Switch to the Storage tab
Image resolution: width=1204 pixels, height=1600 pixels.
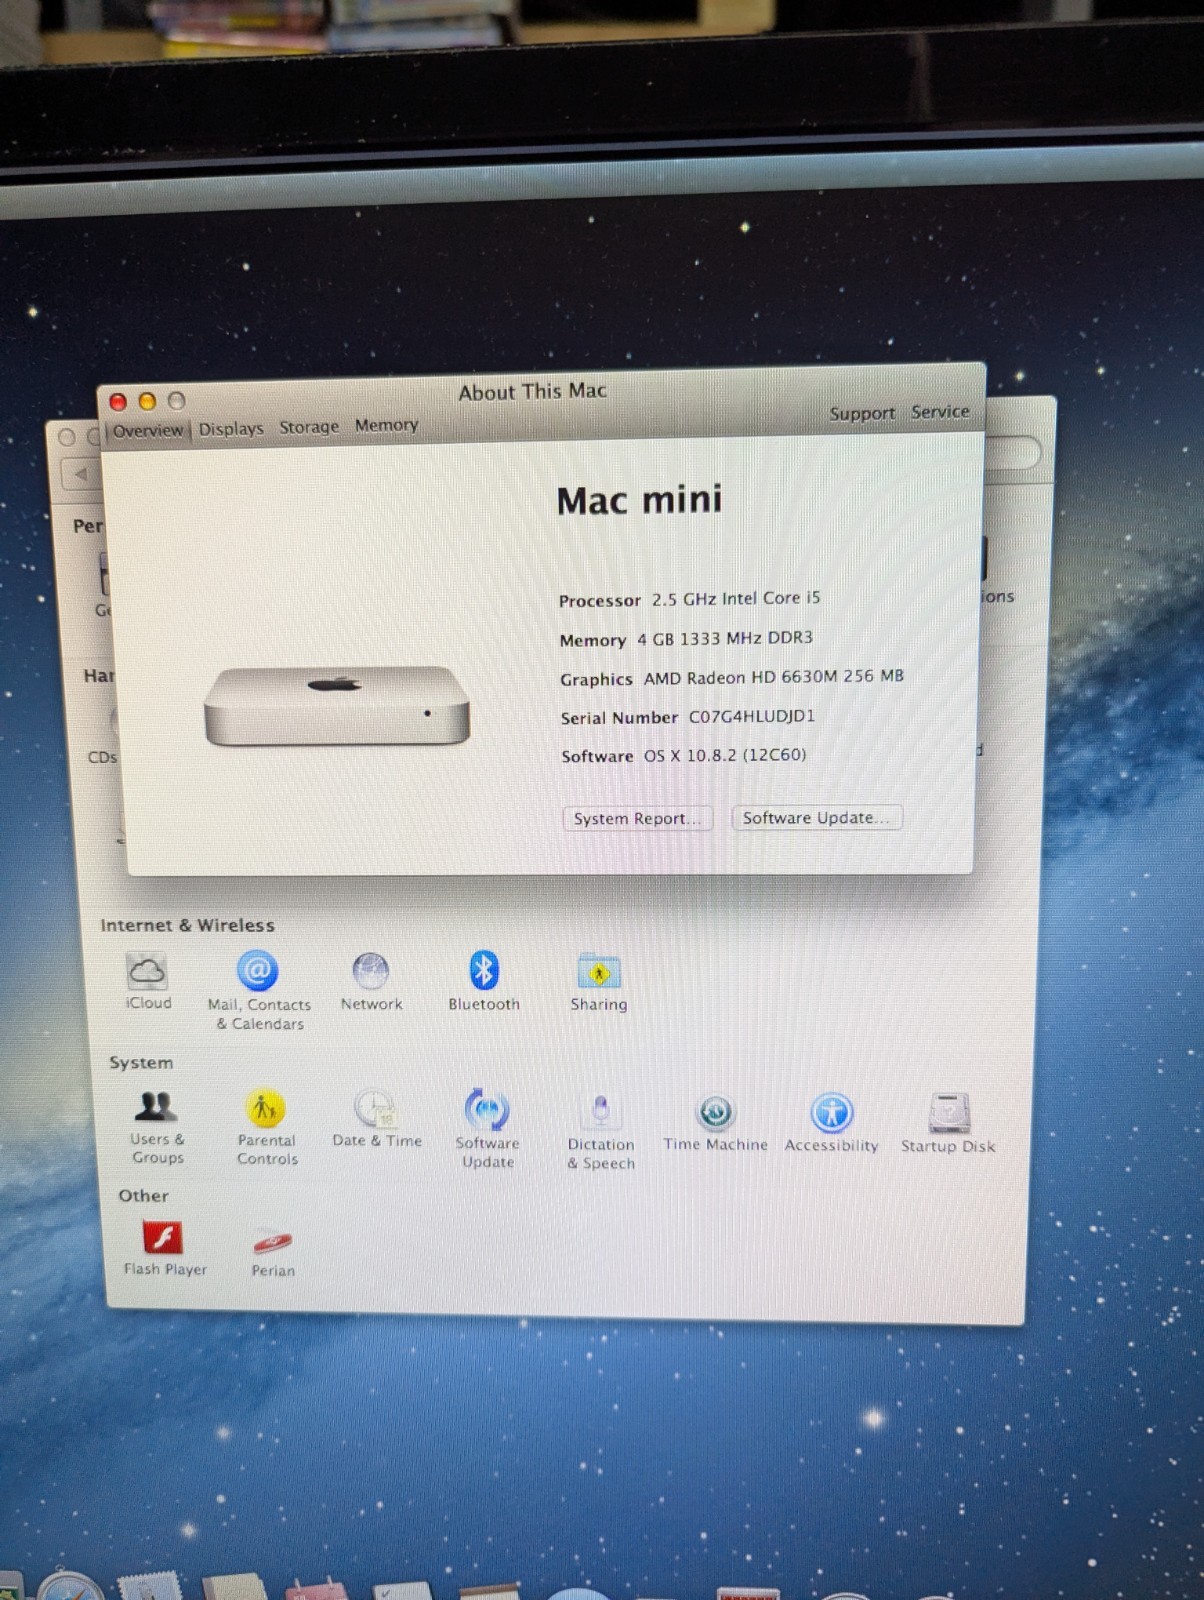point(309,427)
